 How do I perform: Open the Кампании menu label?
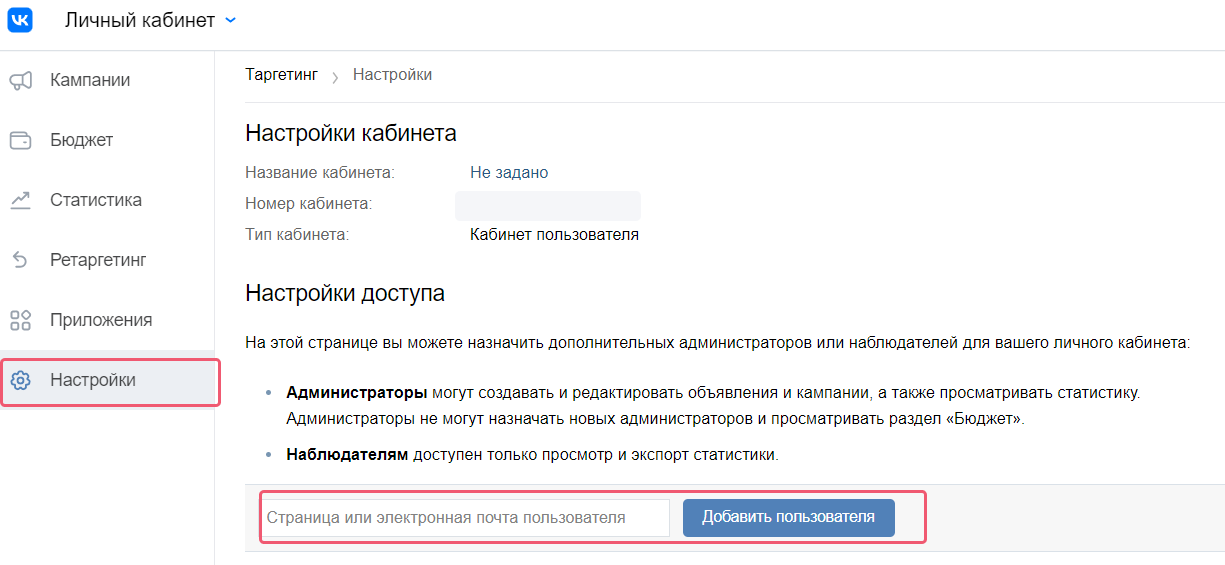pyautogui.click(x=90, y=80)
